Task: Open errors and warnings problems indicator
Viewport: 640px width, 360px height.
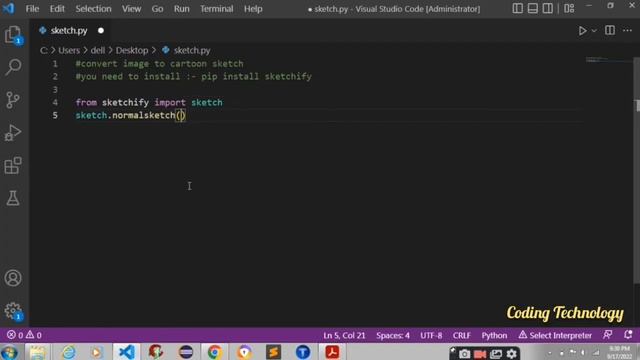Action: (x=24, y=335)
